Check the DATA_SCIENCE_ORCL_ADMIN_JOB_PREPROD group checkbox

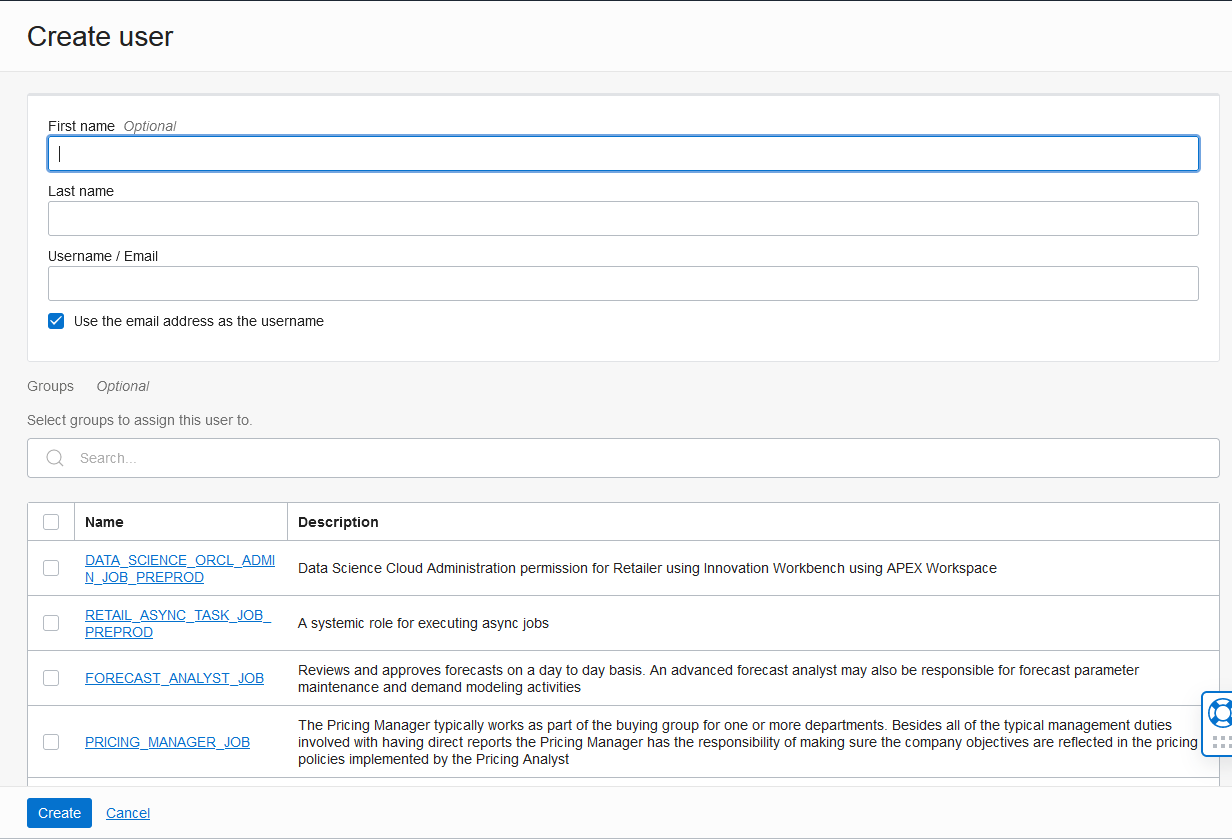pos(51,567)
